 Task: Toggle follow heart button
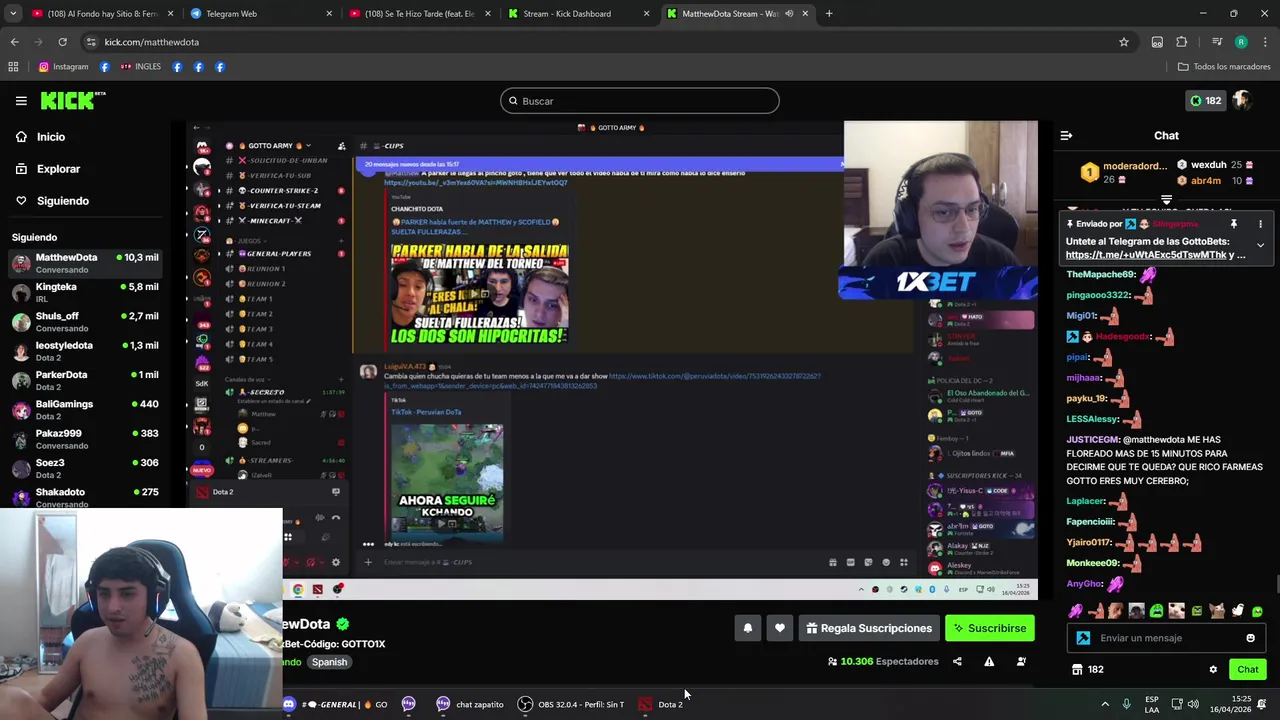(x=780, y=628)
